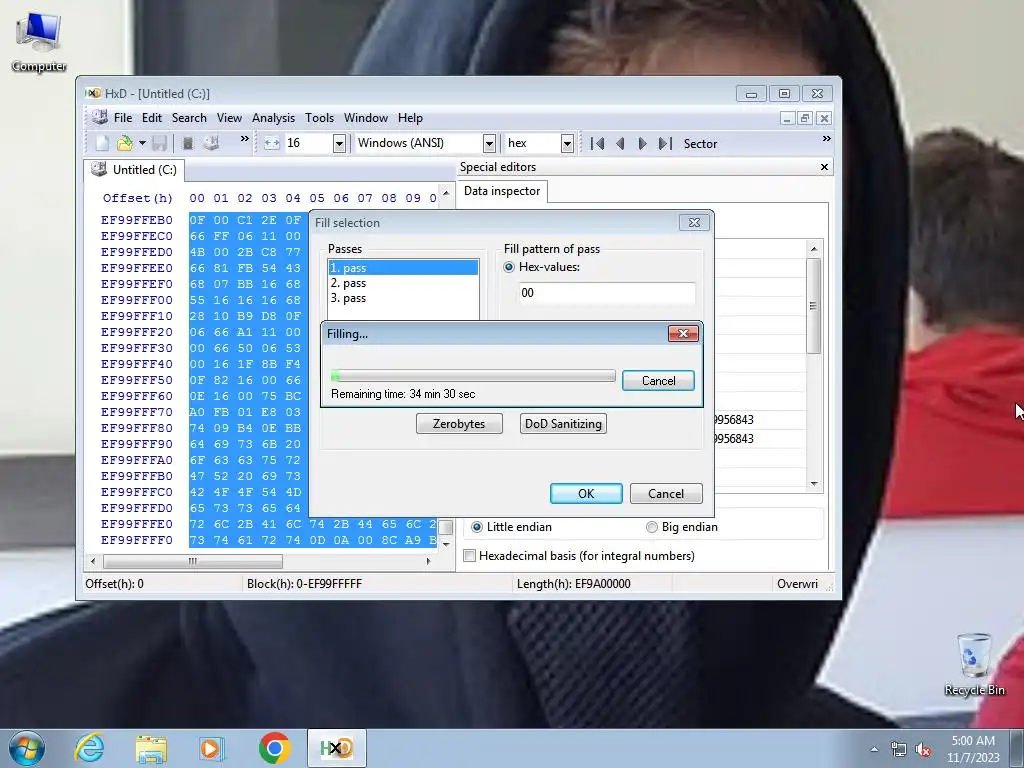Expand the right toolbar overflow chevron
Image resolution: width=1024 pixels, height=768 pixels.
coord(826,138)
